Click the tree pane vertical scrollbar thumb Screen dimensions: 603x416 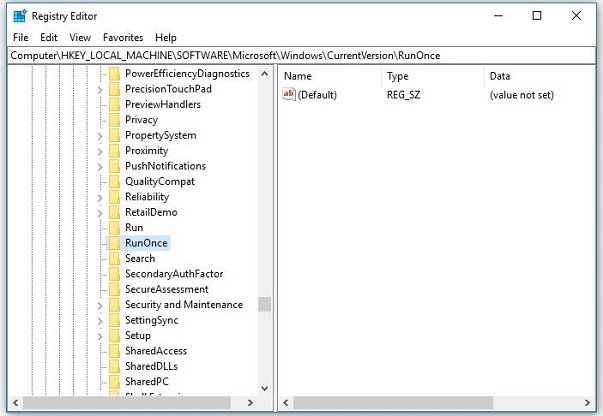[265, 304]
